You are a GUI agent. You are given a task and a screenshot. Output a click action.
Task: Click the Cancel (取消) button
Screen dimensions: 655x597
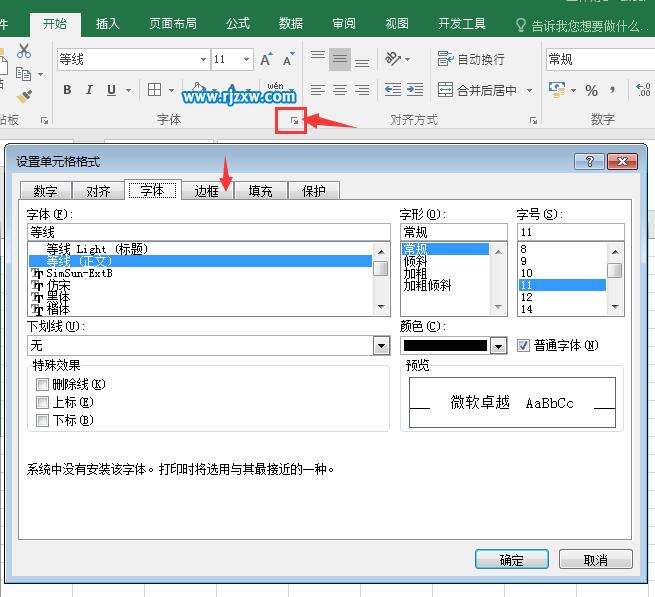[596, 559]
